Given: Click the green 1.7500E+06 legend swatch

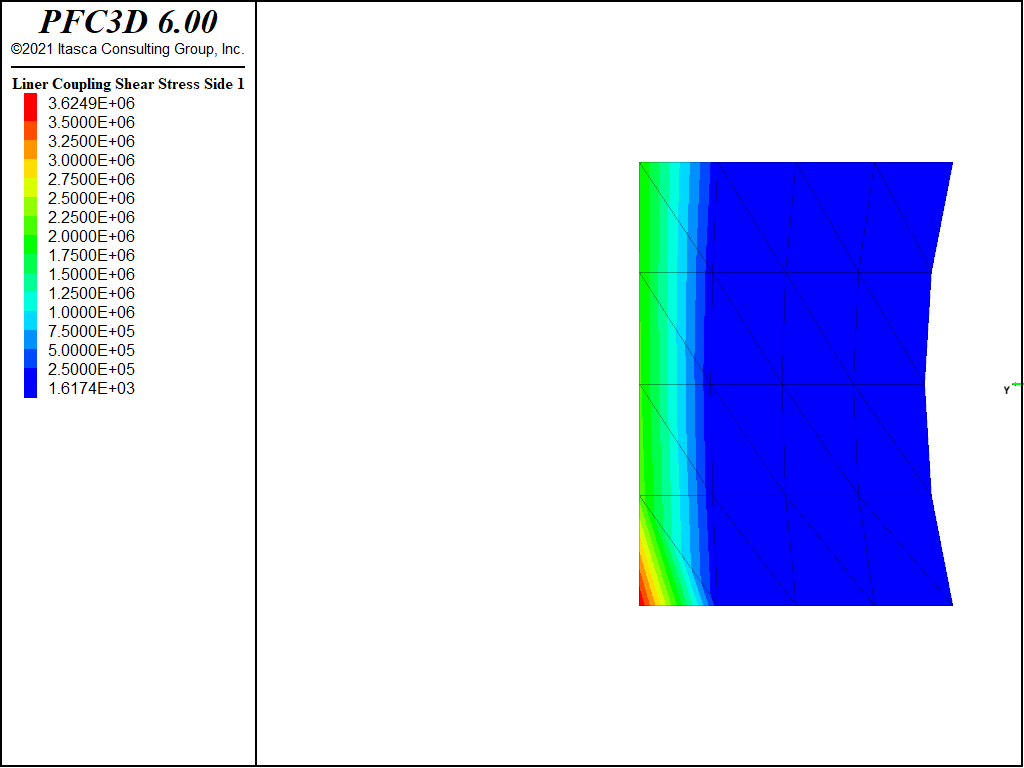Looking at the screenshot, I should 31,246.
